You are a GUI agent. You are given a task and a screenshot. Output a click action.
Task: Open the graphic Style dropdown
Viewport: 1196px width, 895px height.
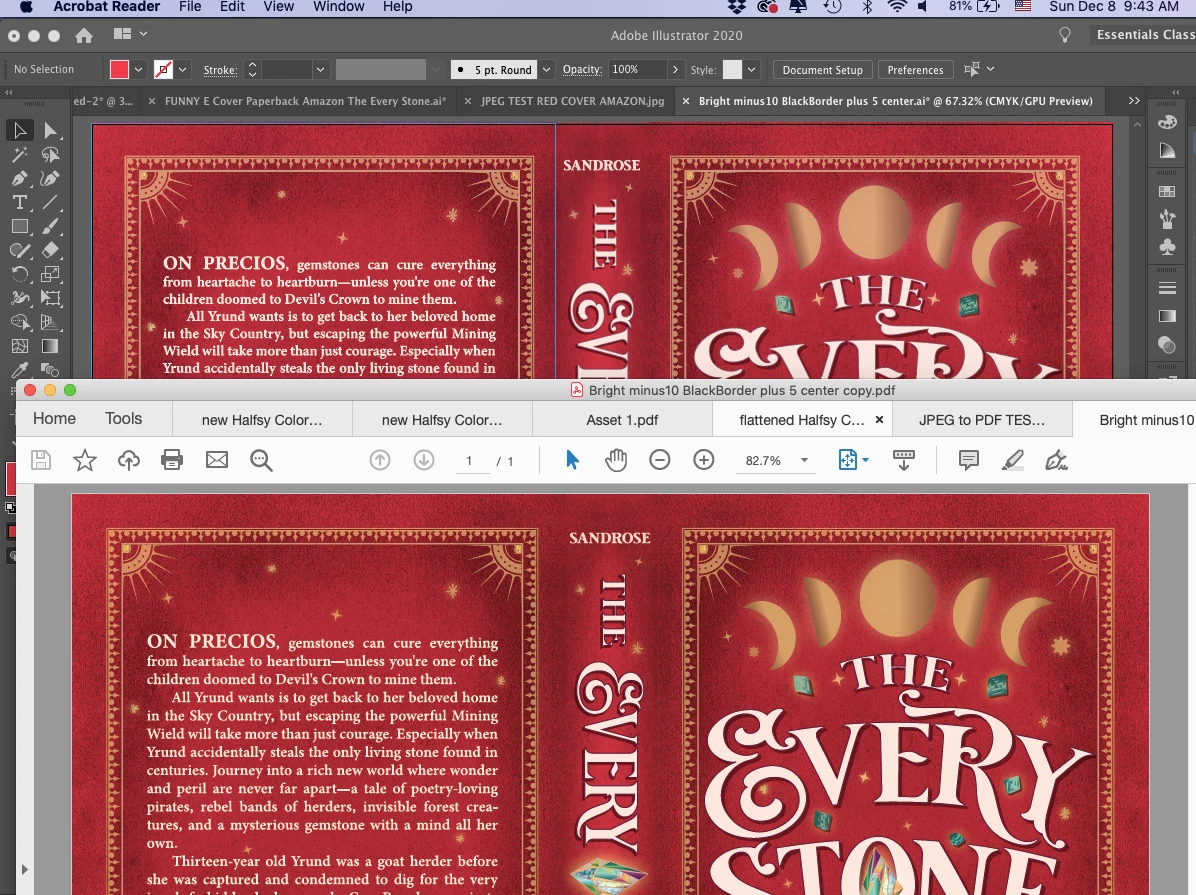751,69
